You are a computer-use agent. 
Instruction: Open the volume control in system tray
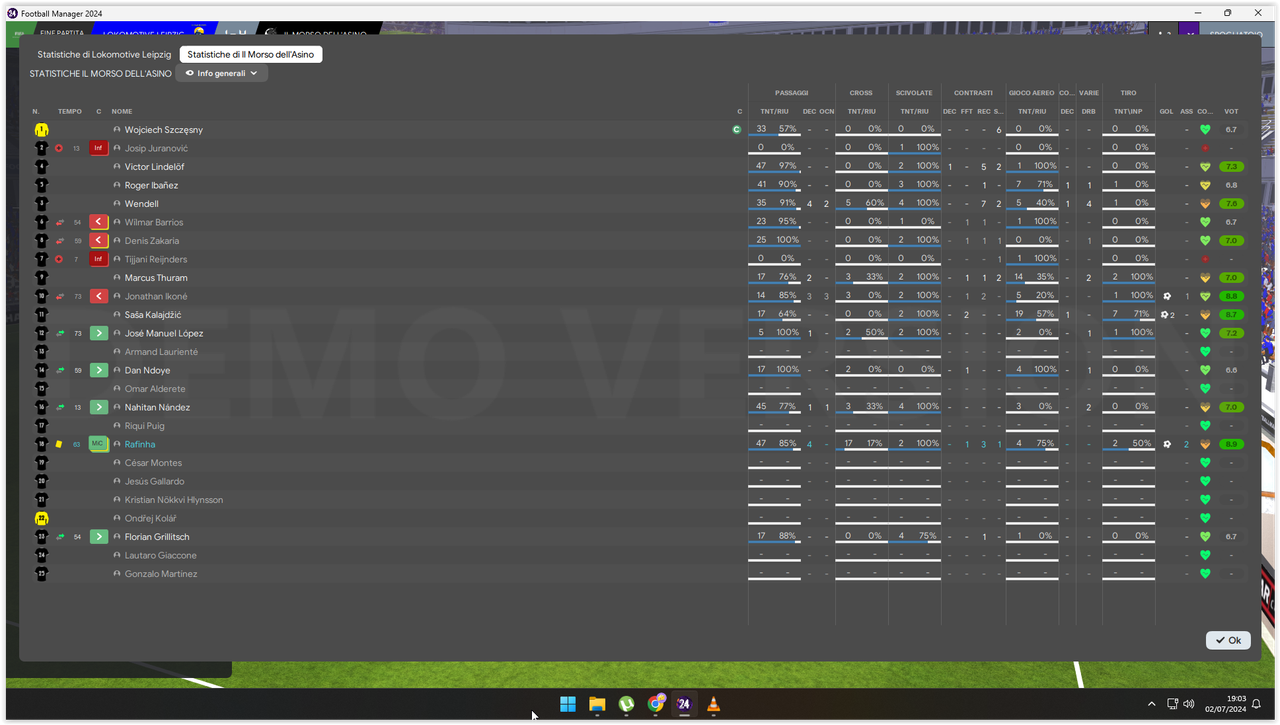tap(1191, 704)
